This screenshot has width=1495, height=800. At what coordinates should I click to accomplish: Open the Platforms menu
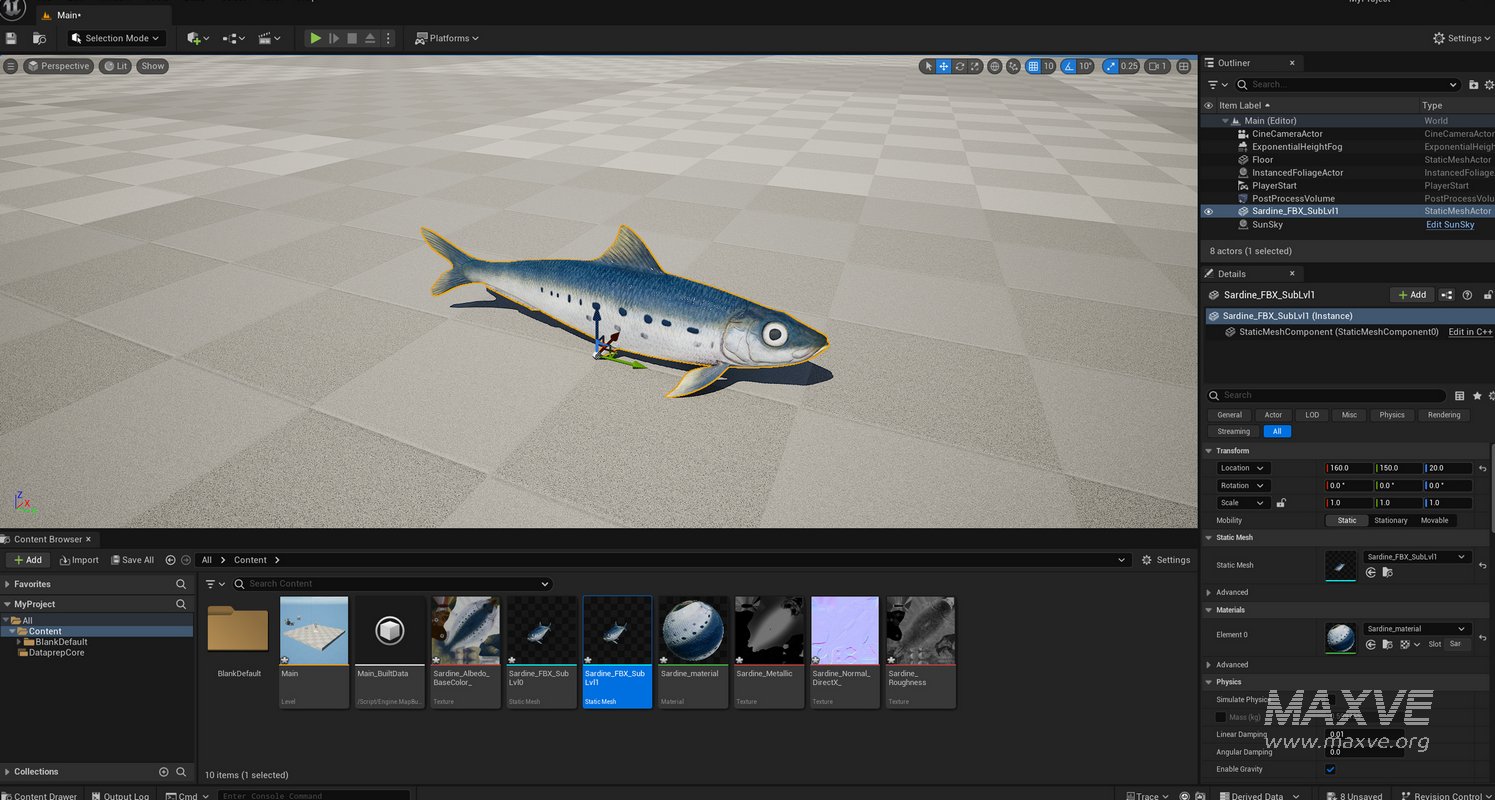tap(446, 38)
